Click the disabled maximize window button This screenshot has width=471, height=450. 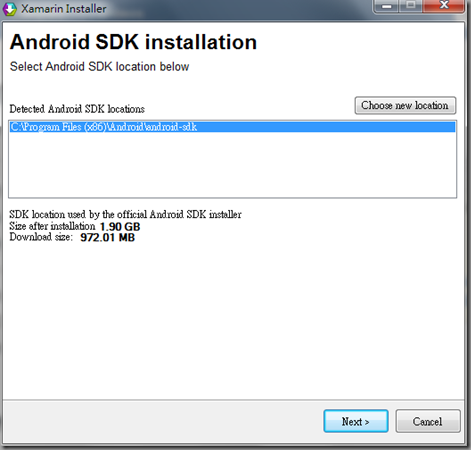[411, 5]
